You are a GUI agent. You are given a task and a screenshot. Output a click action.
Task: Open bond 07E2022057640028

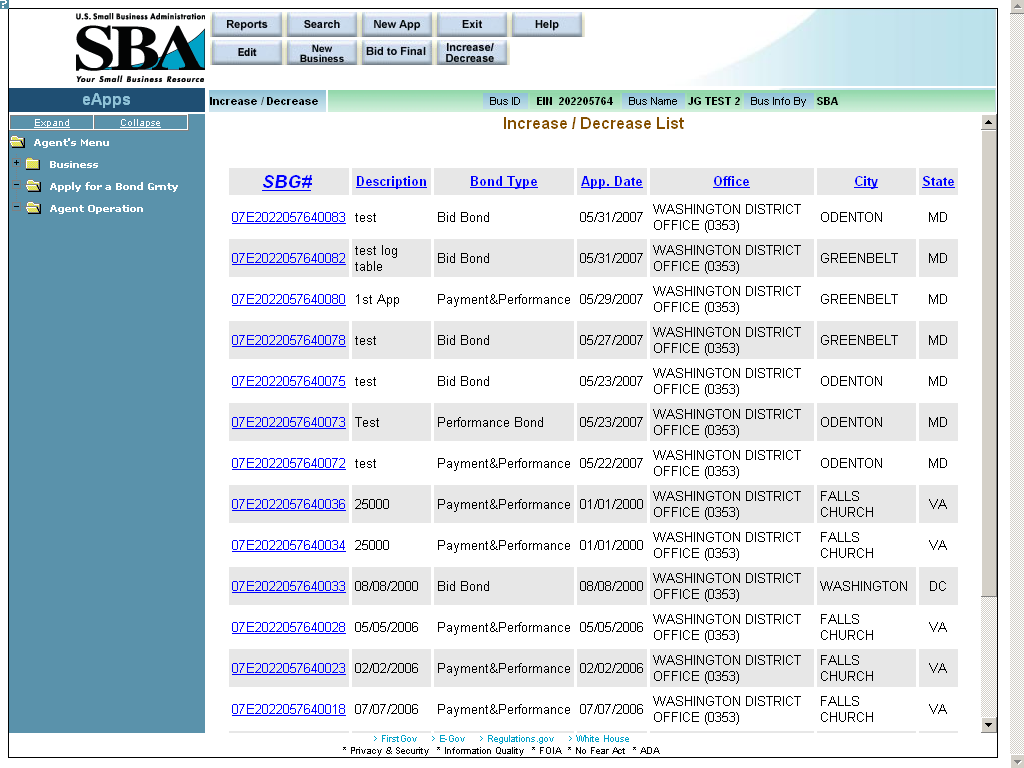(x=289, y=628)
